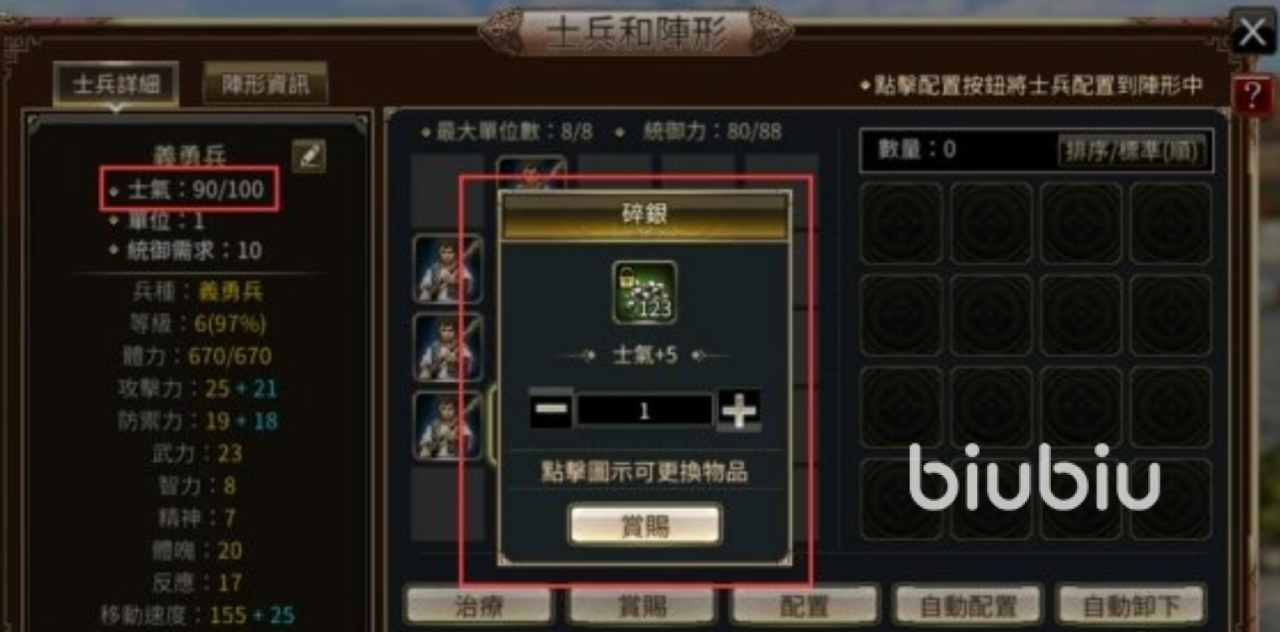Confirm with the 賞賜 button in the popup

point(645,525)
